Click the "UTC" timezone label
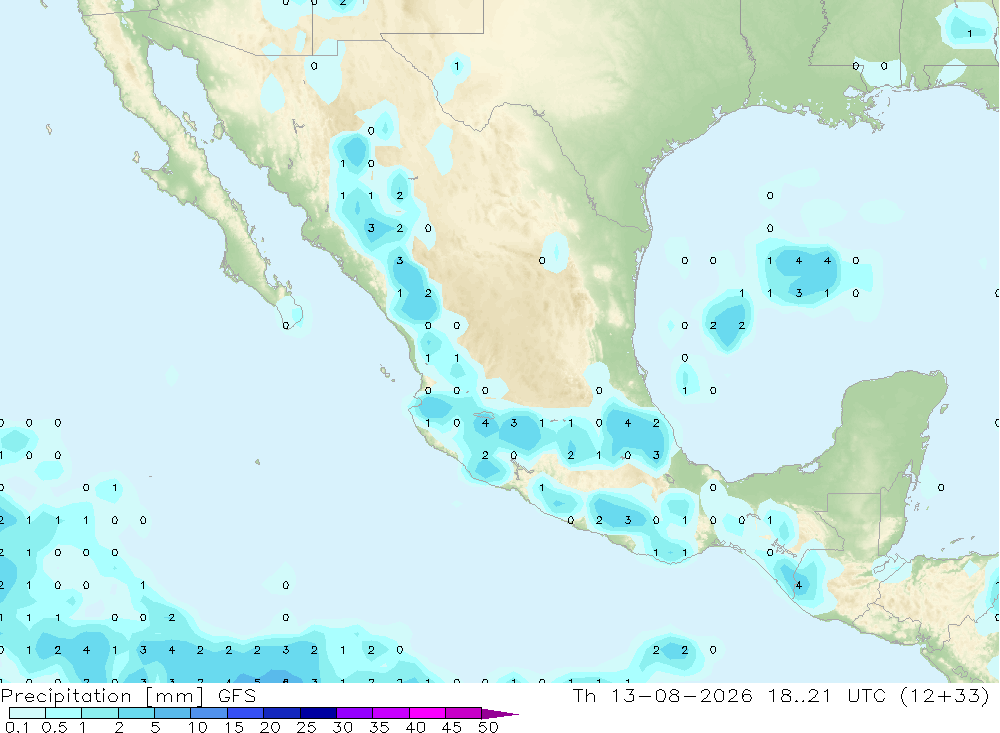The height and width of the screenshot is (733, 1000). pos(867,695)
